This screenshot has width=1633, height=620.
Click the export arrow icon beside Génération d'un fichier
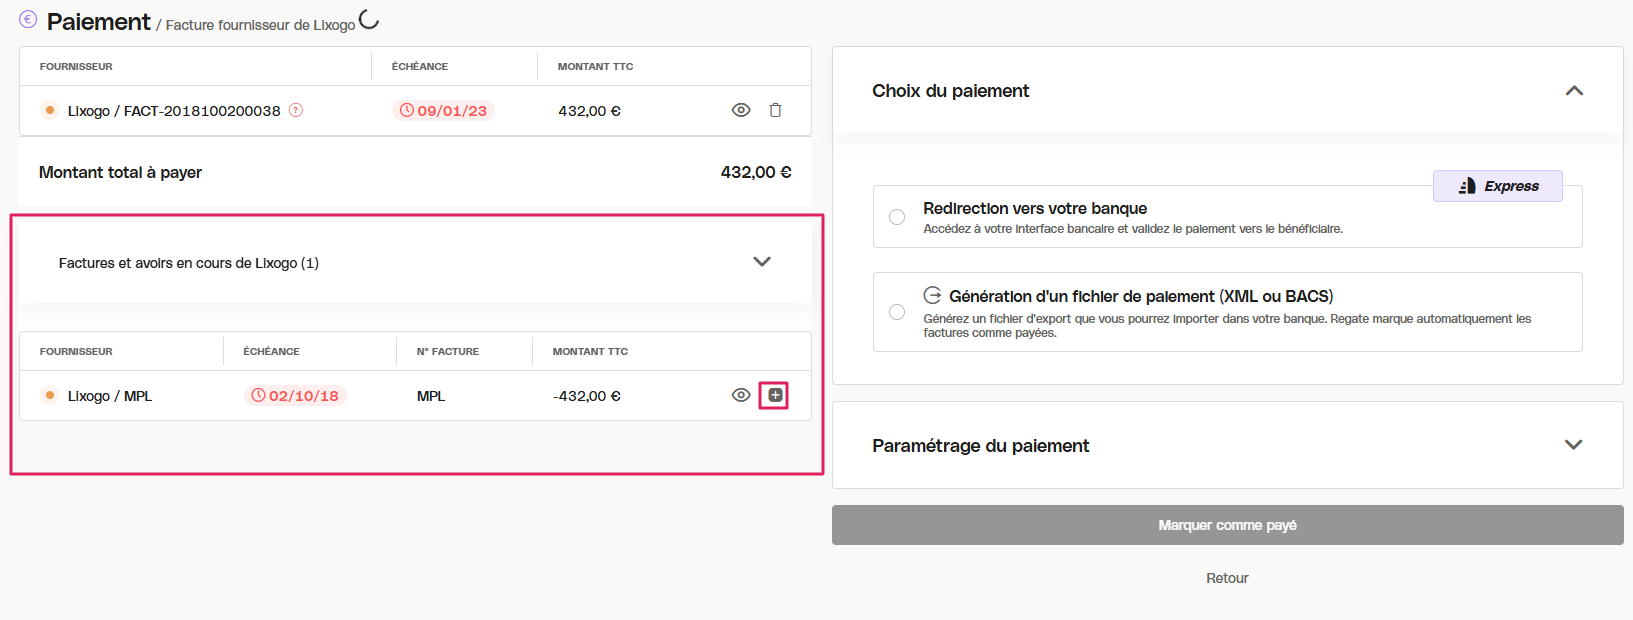(x=932, y=295)
